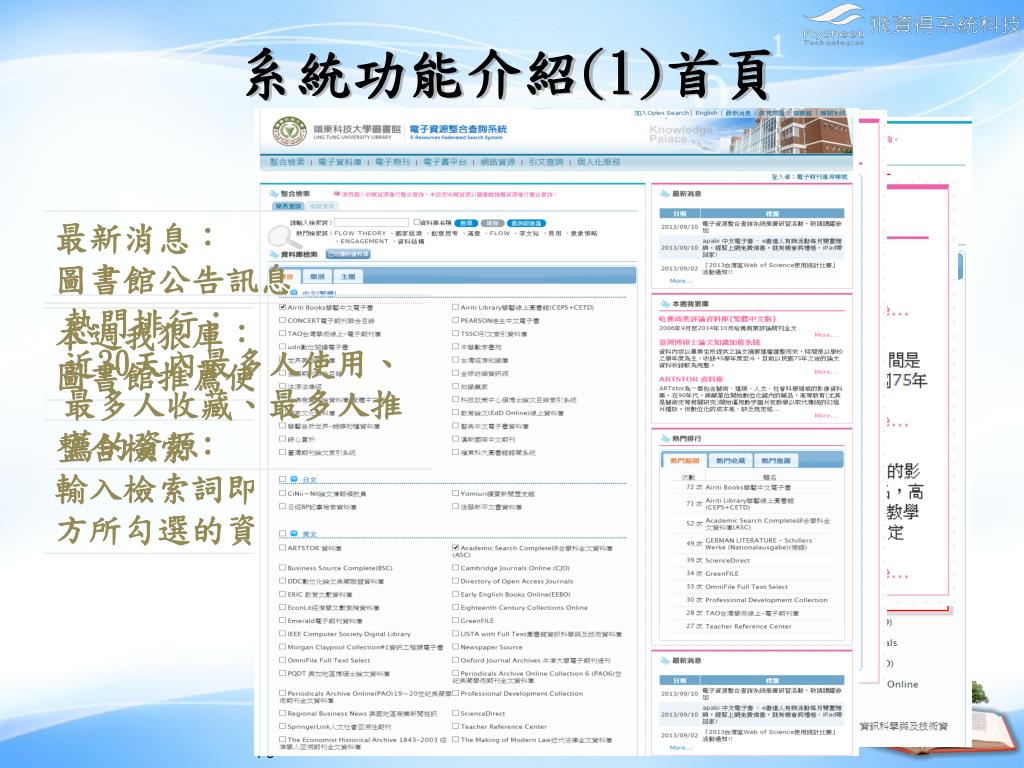Viewport: 1024px width, 768px height.
Task: Click the bird icon beside 熱門排行
Action: pyautogui.click(x=665, y=439)
